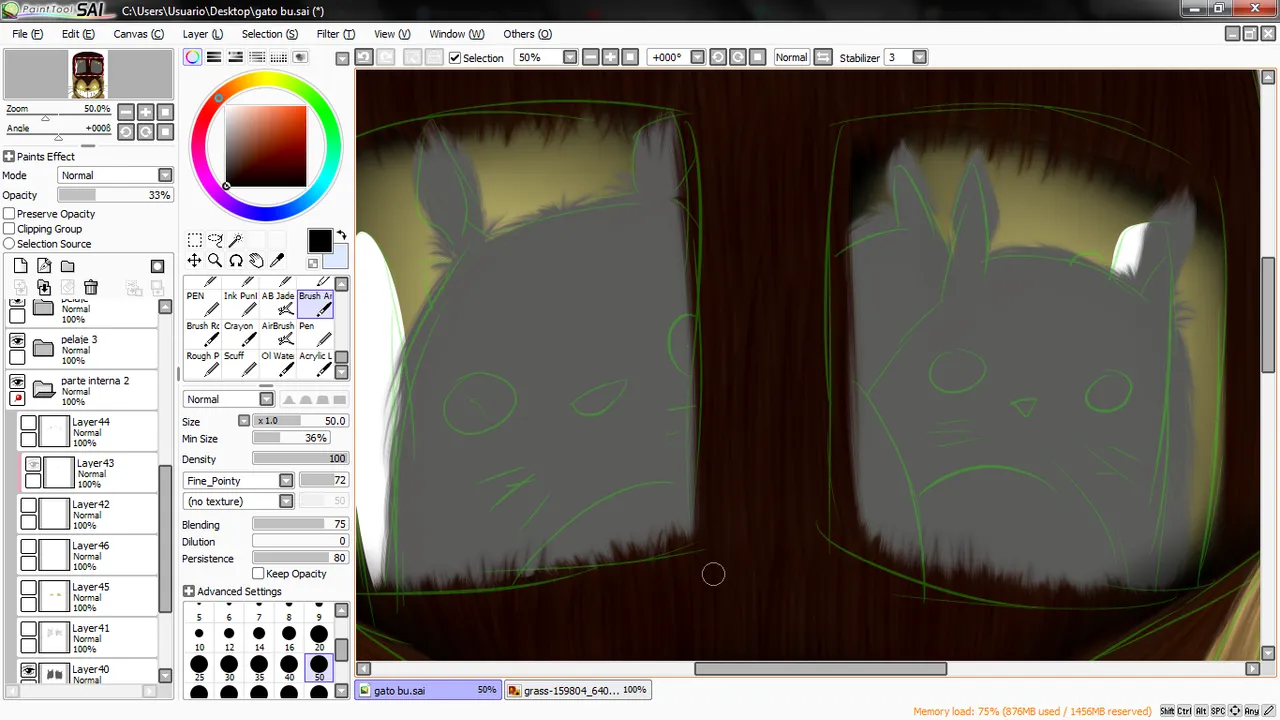Choose the Acrylic brush

(x=316, y=363)
